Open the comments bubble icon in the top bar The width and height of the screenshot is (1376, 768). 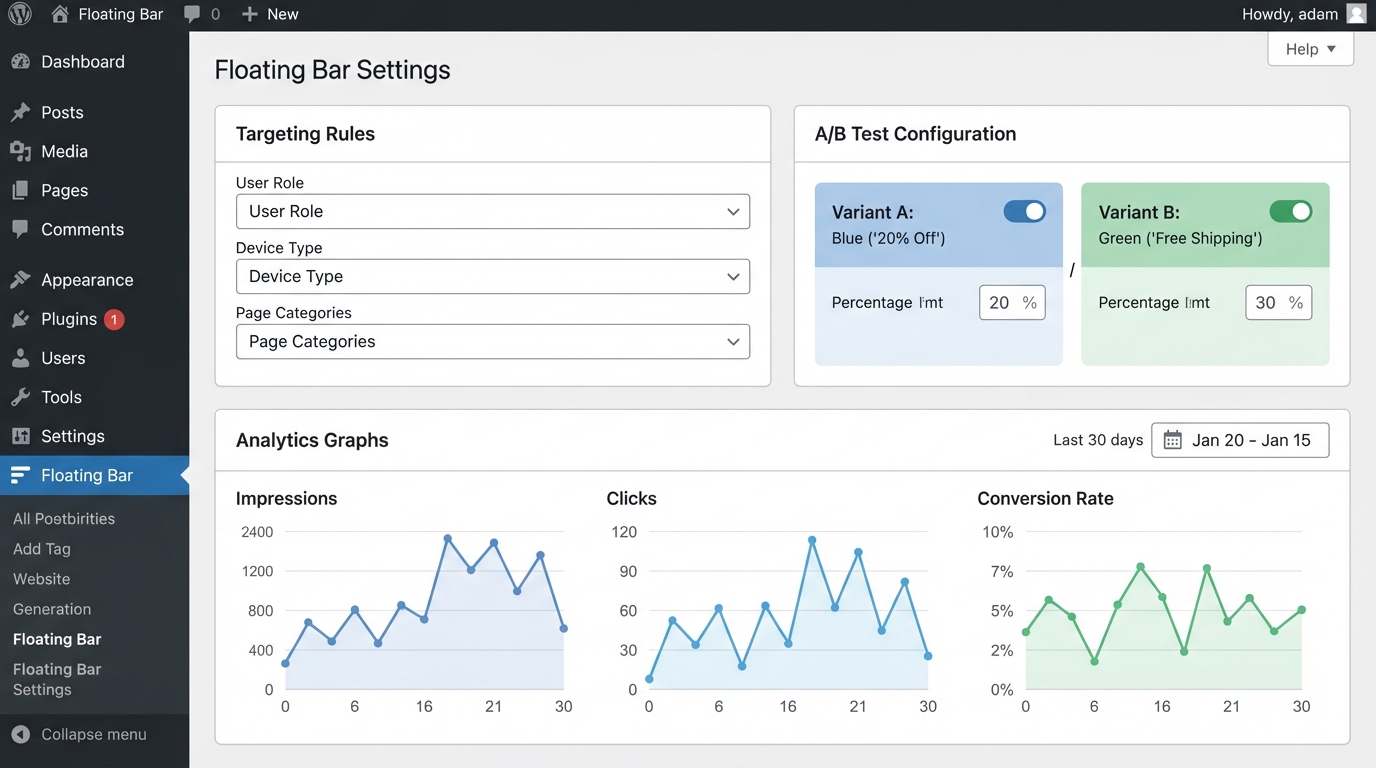(x=190, y=14)
